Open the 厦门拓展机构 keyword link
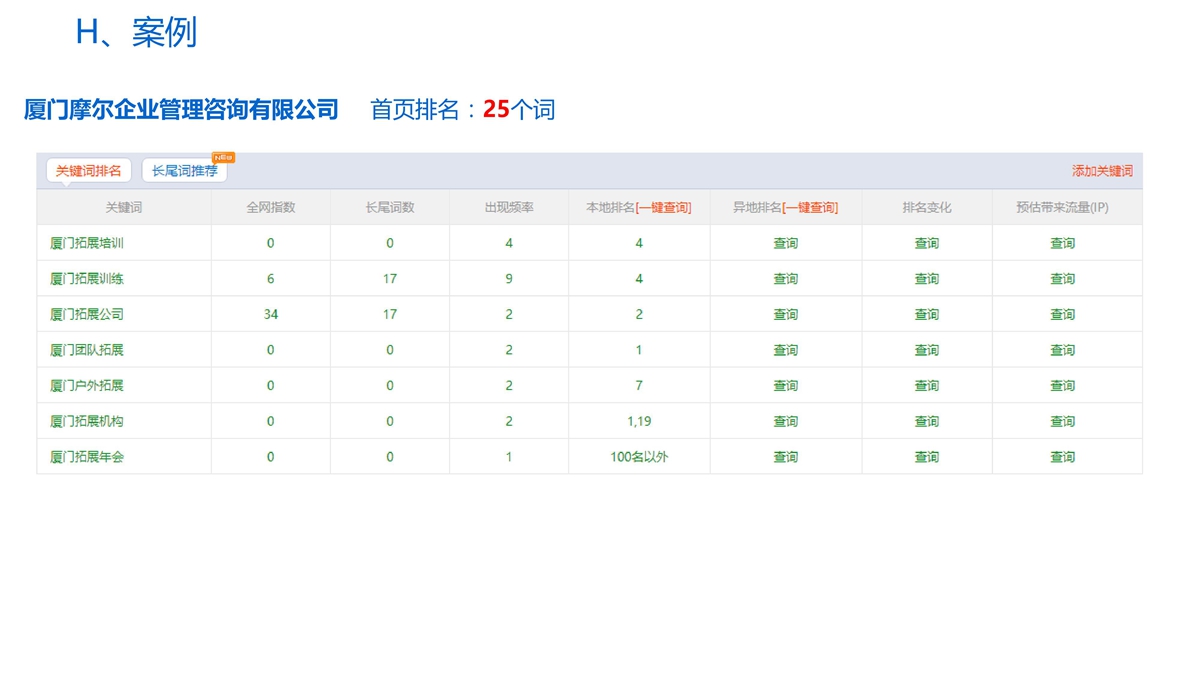The height and width of the screenshot is (675, 1200). pyautogui.click(x=87, y=421)
